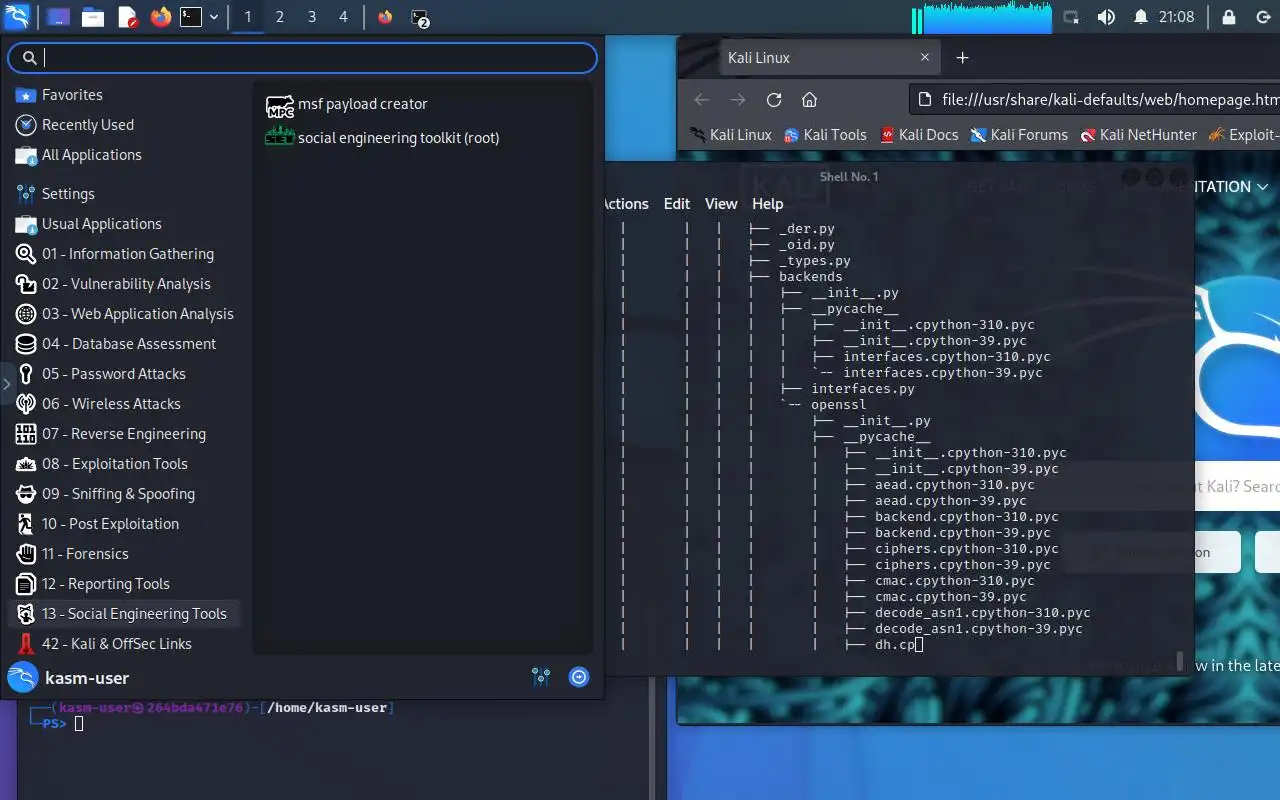Switch to workspace 3

(x=312, y=17)
